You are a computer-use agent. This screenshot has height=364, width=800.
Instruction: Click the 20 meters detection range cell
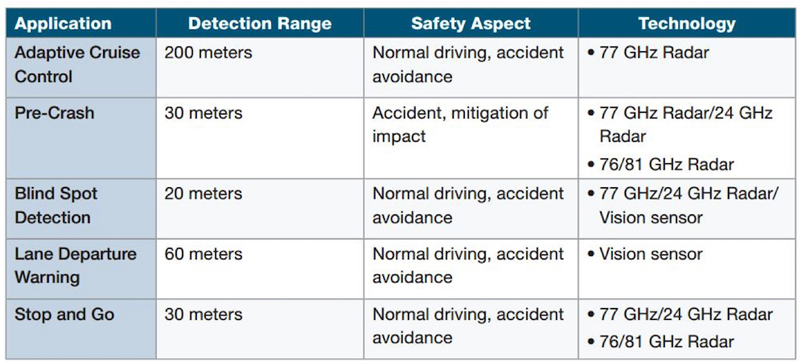point(204,193)
